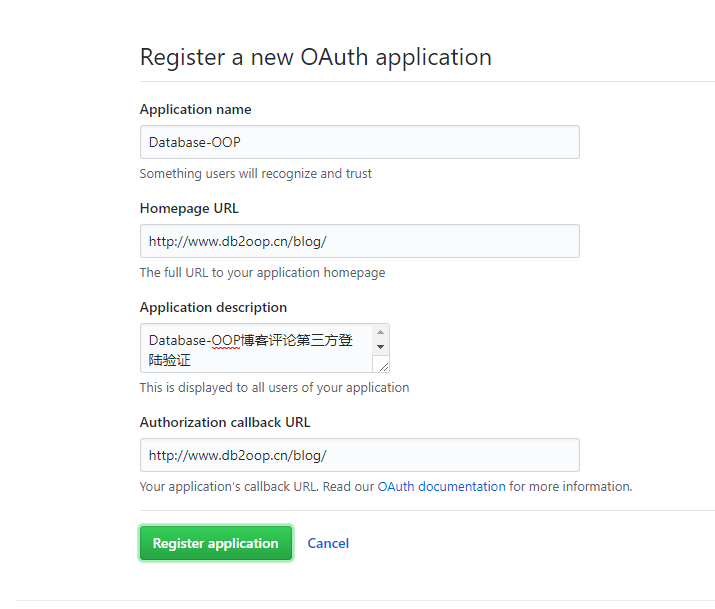Click the "Application name" field label
This screenshot has width=715, height=609.
195,110
